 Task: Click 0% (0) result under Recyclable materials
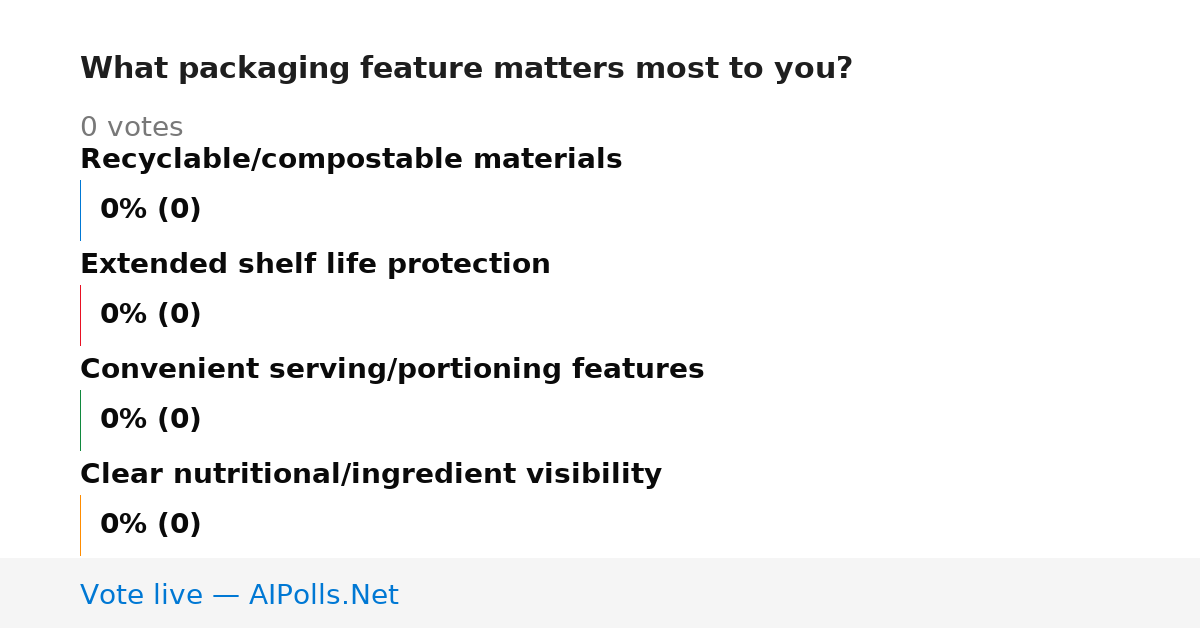pos(150,210)
